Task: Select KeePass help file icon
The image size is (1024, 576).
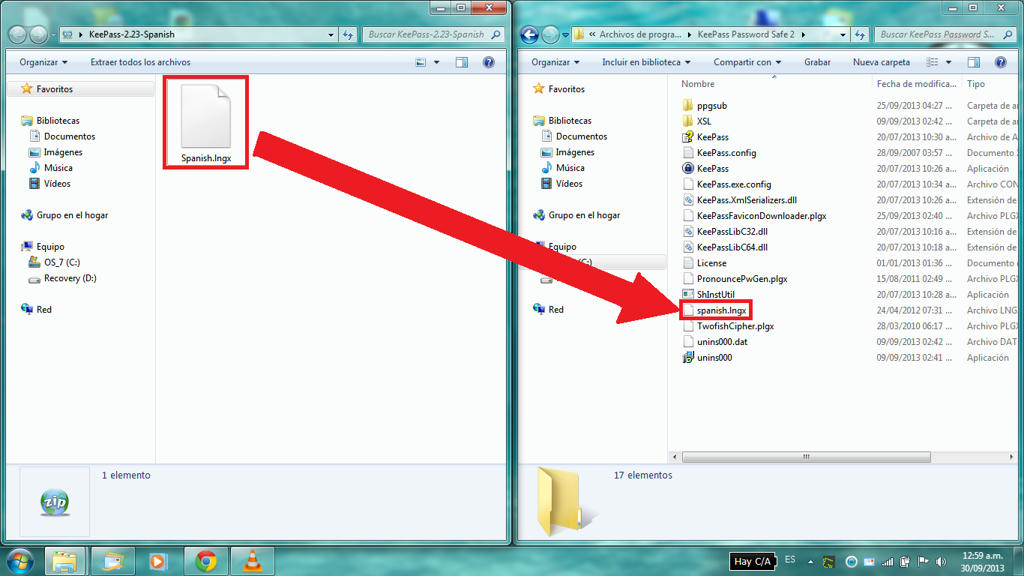Action: point(688,136)
